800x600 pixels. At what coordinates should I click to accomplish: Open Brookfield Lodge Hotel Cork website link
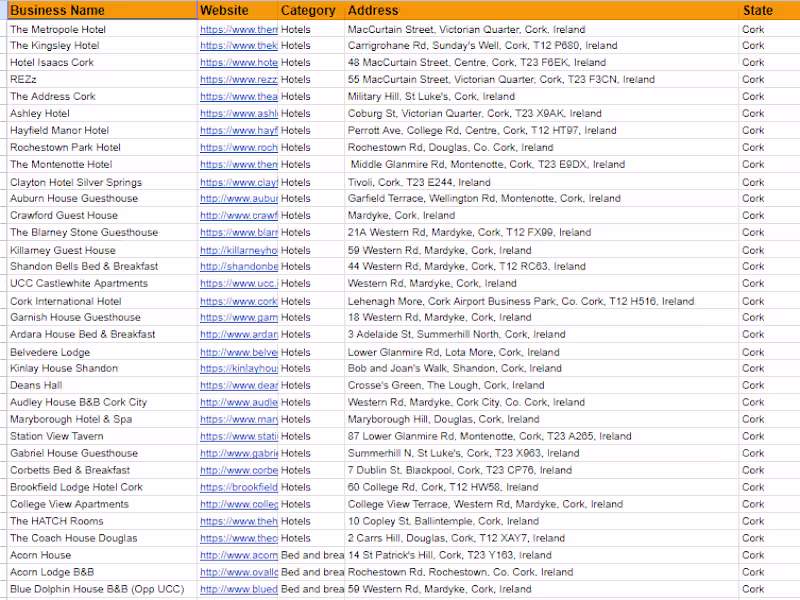point(239,487)
